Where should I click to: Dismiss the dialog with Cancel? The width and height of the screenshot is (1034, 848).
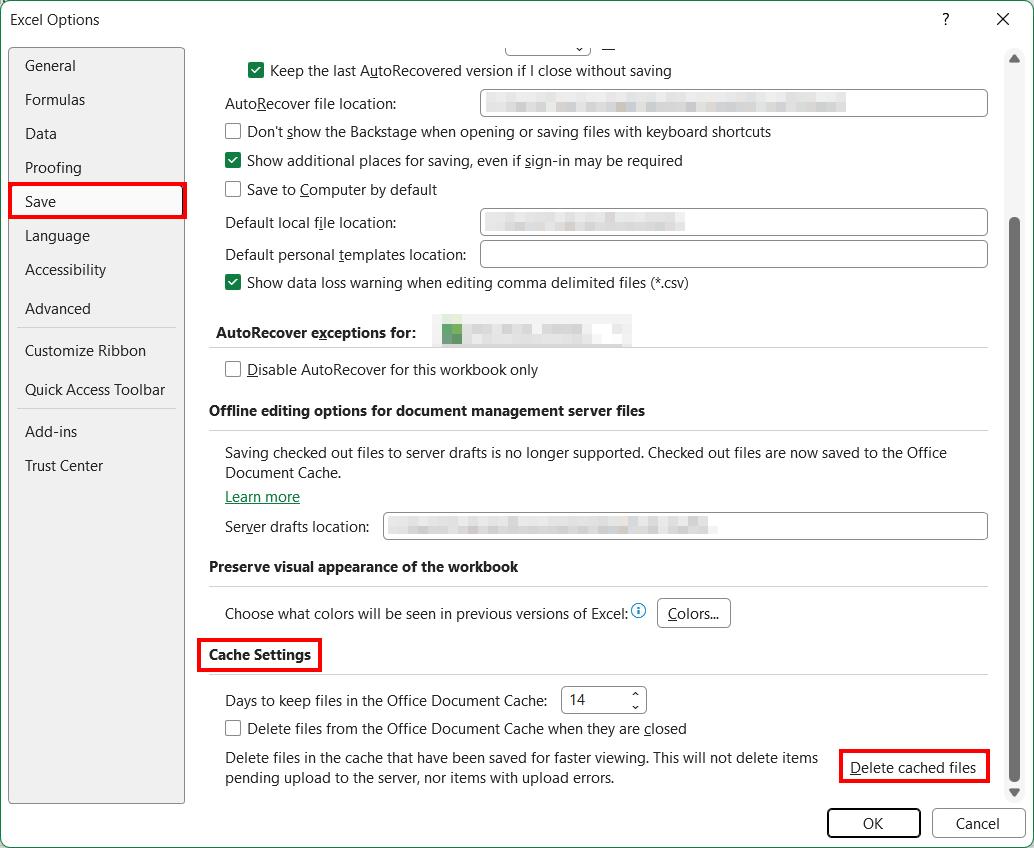pyautogui.click(x=977, y=824)
